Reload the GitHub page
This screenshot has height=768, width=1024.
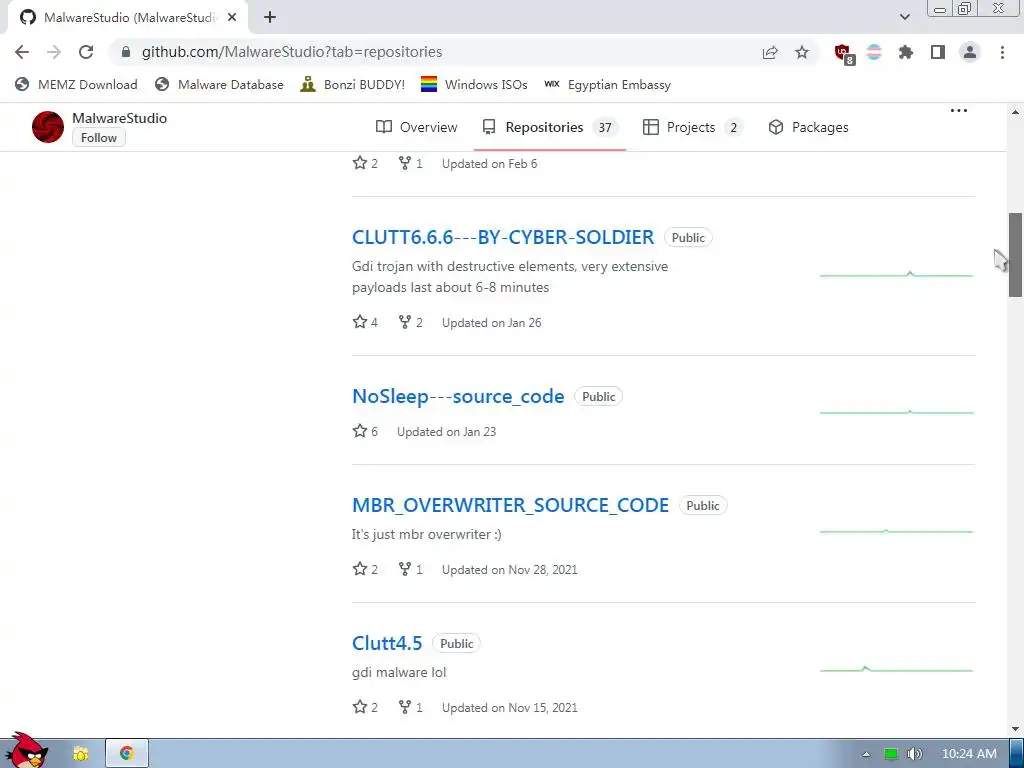coord(86,52)
